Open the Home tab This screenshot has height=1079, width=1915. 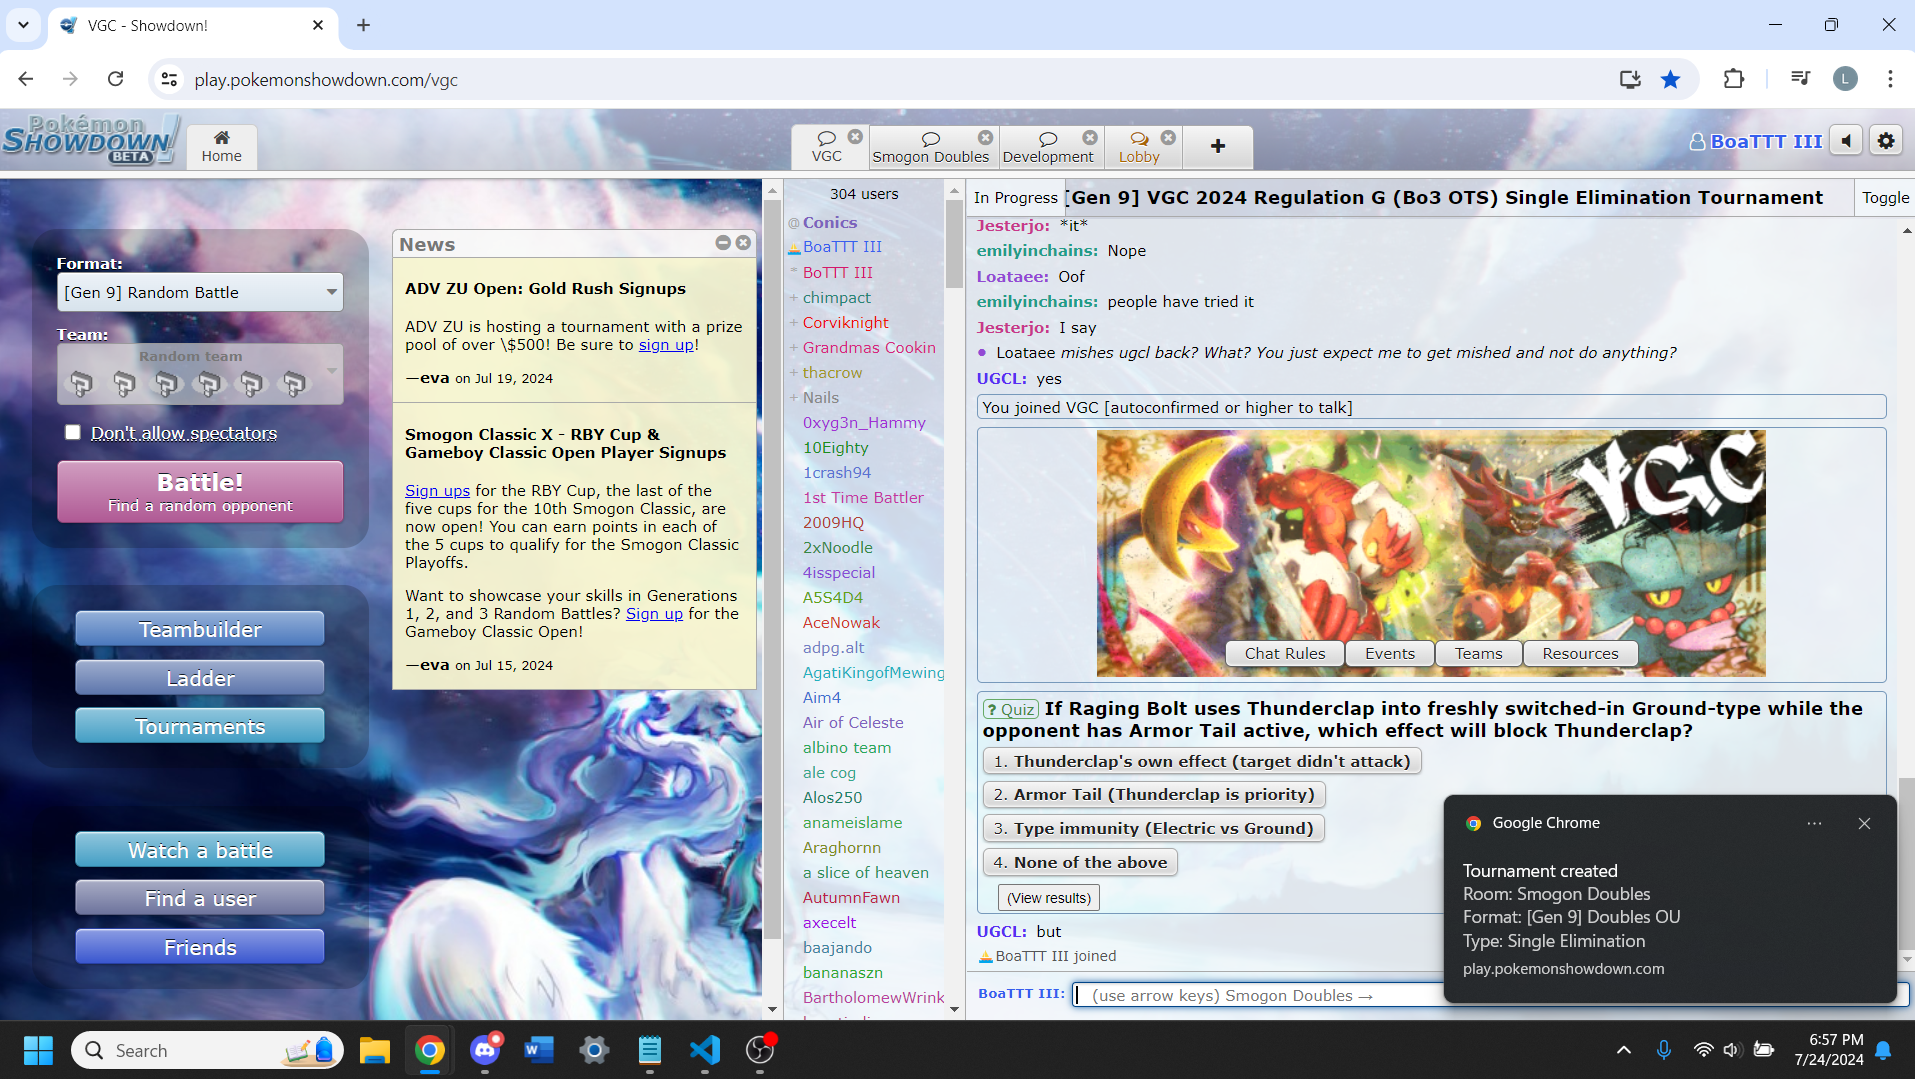(x=221, y=147)
